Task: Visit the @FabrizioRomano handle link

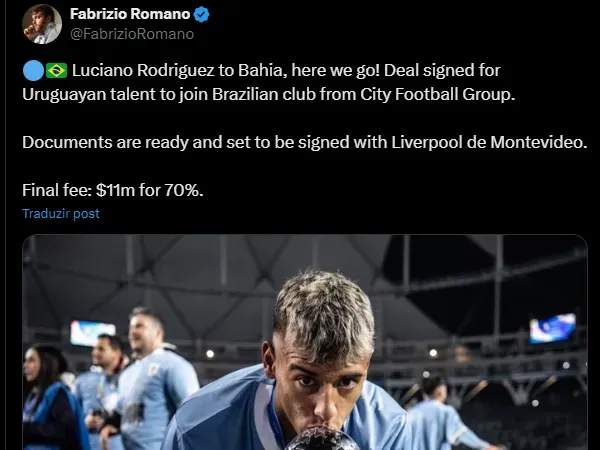Action: 131,33
